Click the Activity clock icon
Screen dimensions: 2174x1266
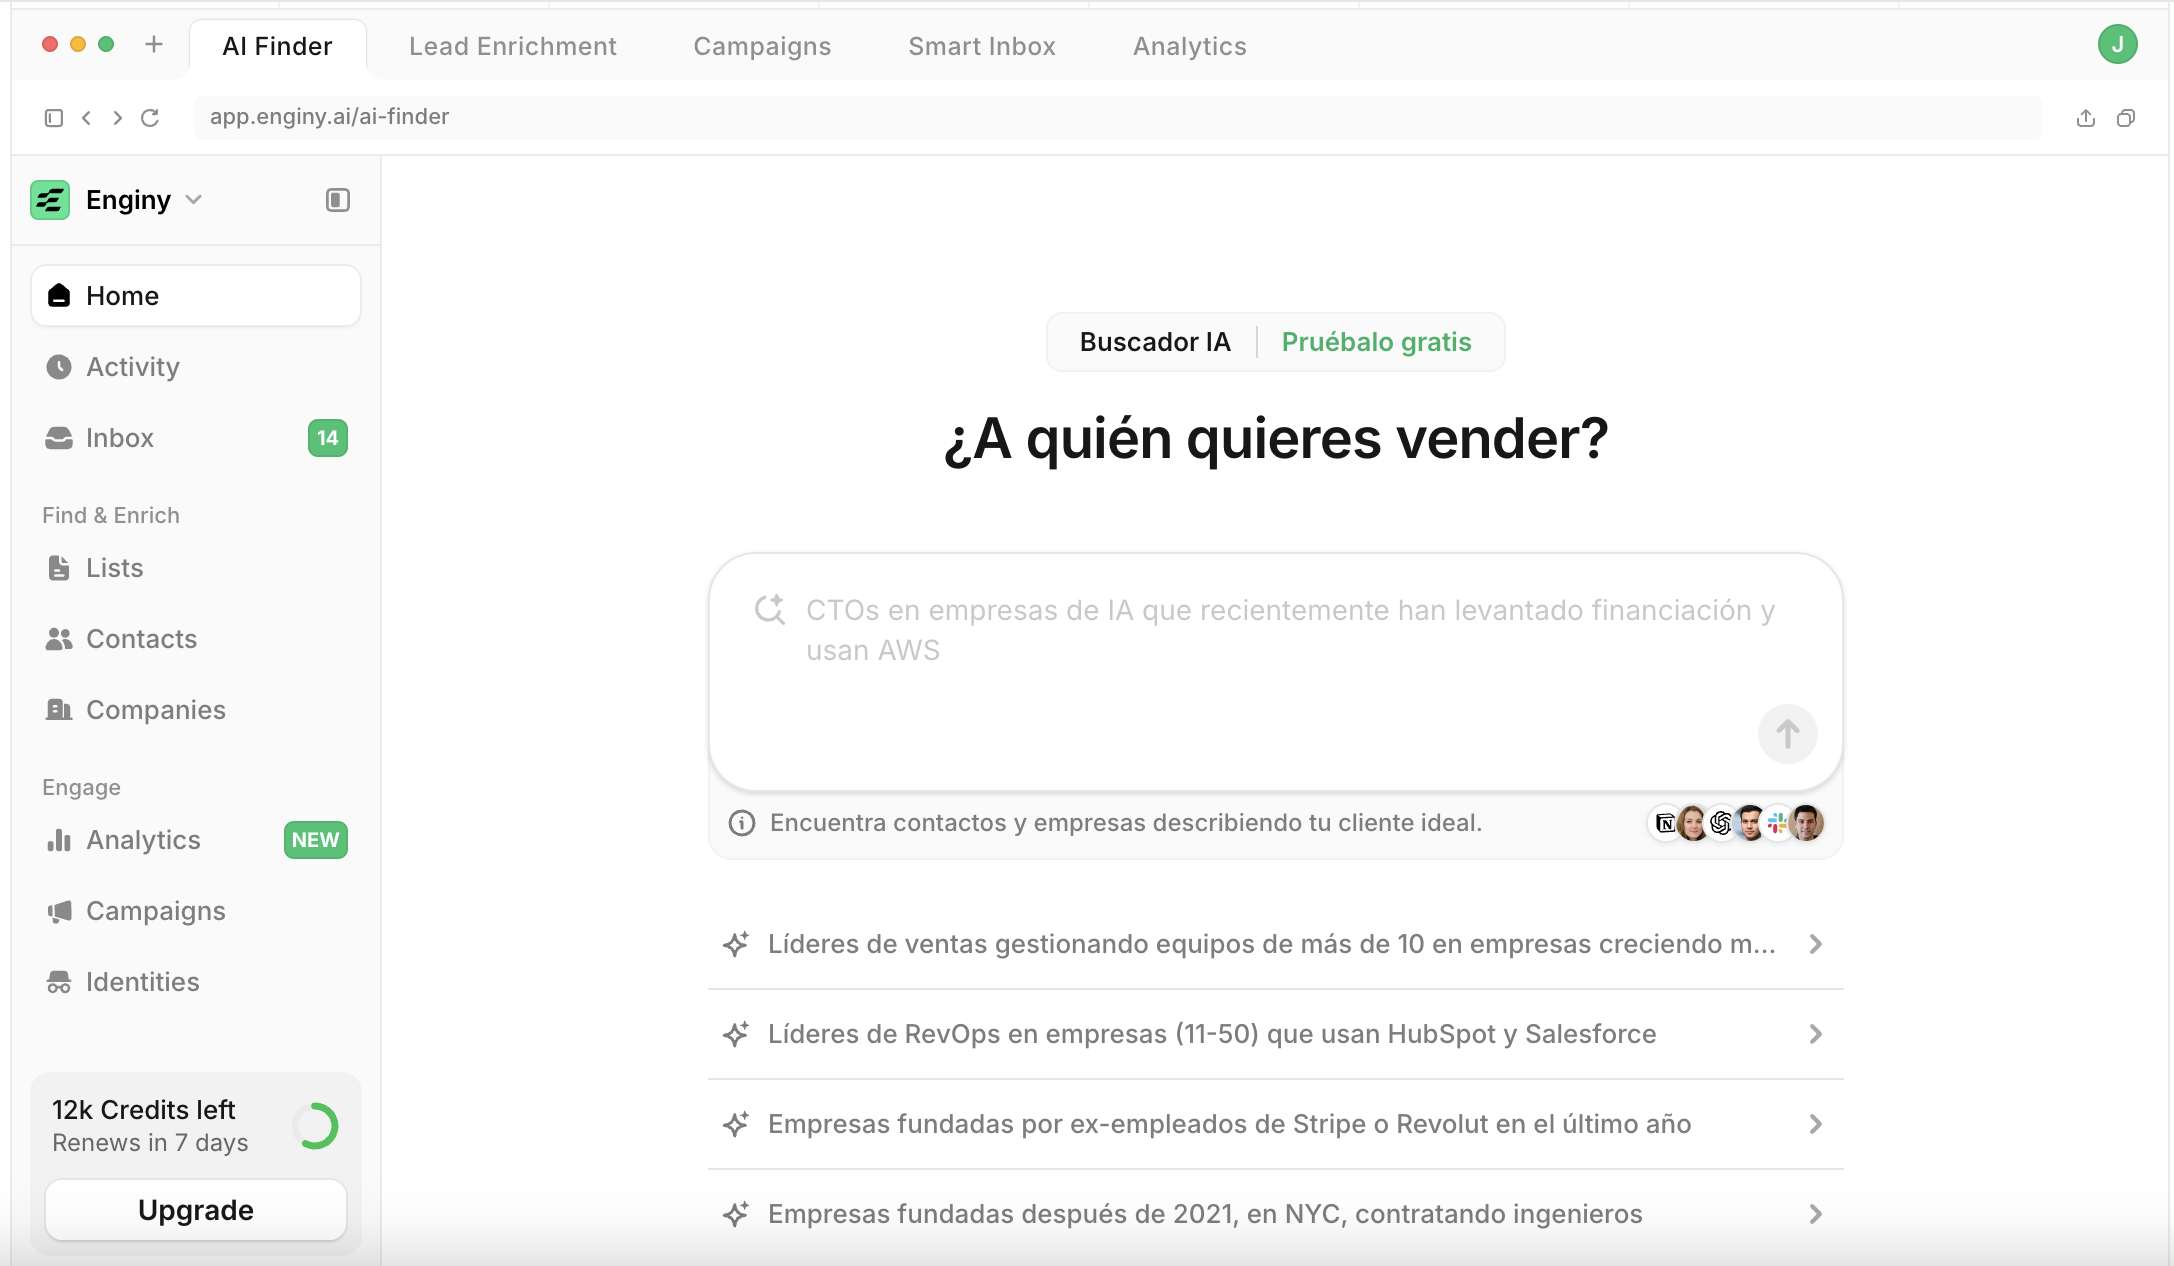click(x=59, y=367)
